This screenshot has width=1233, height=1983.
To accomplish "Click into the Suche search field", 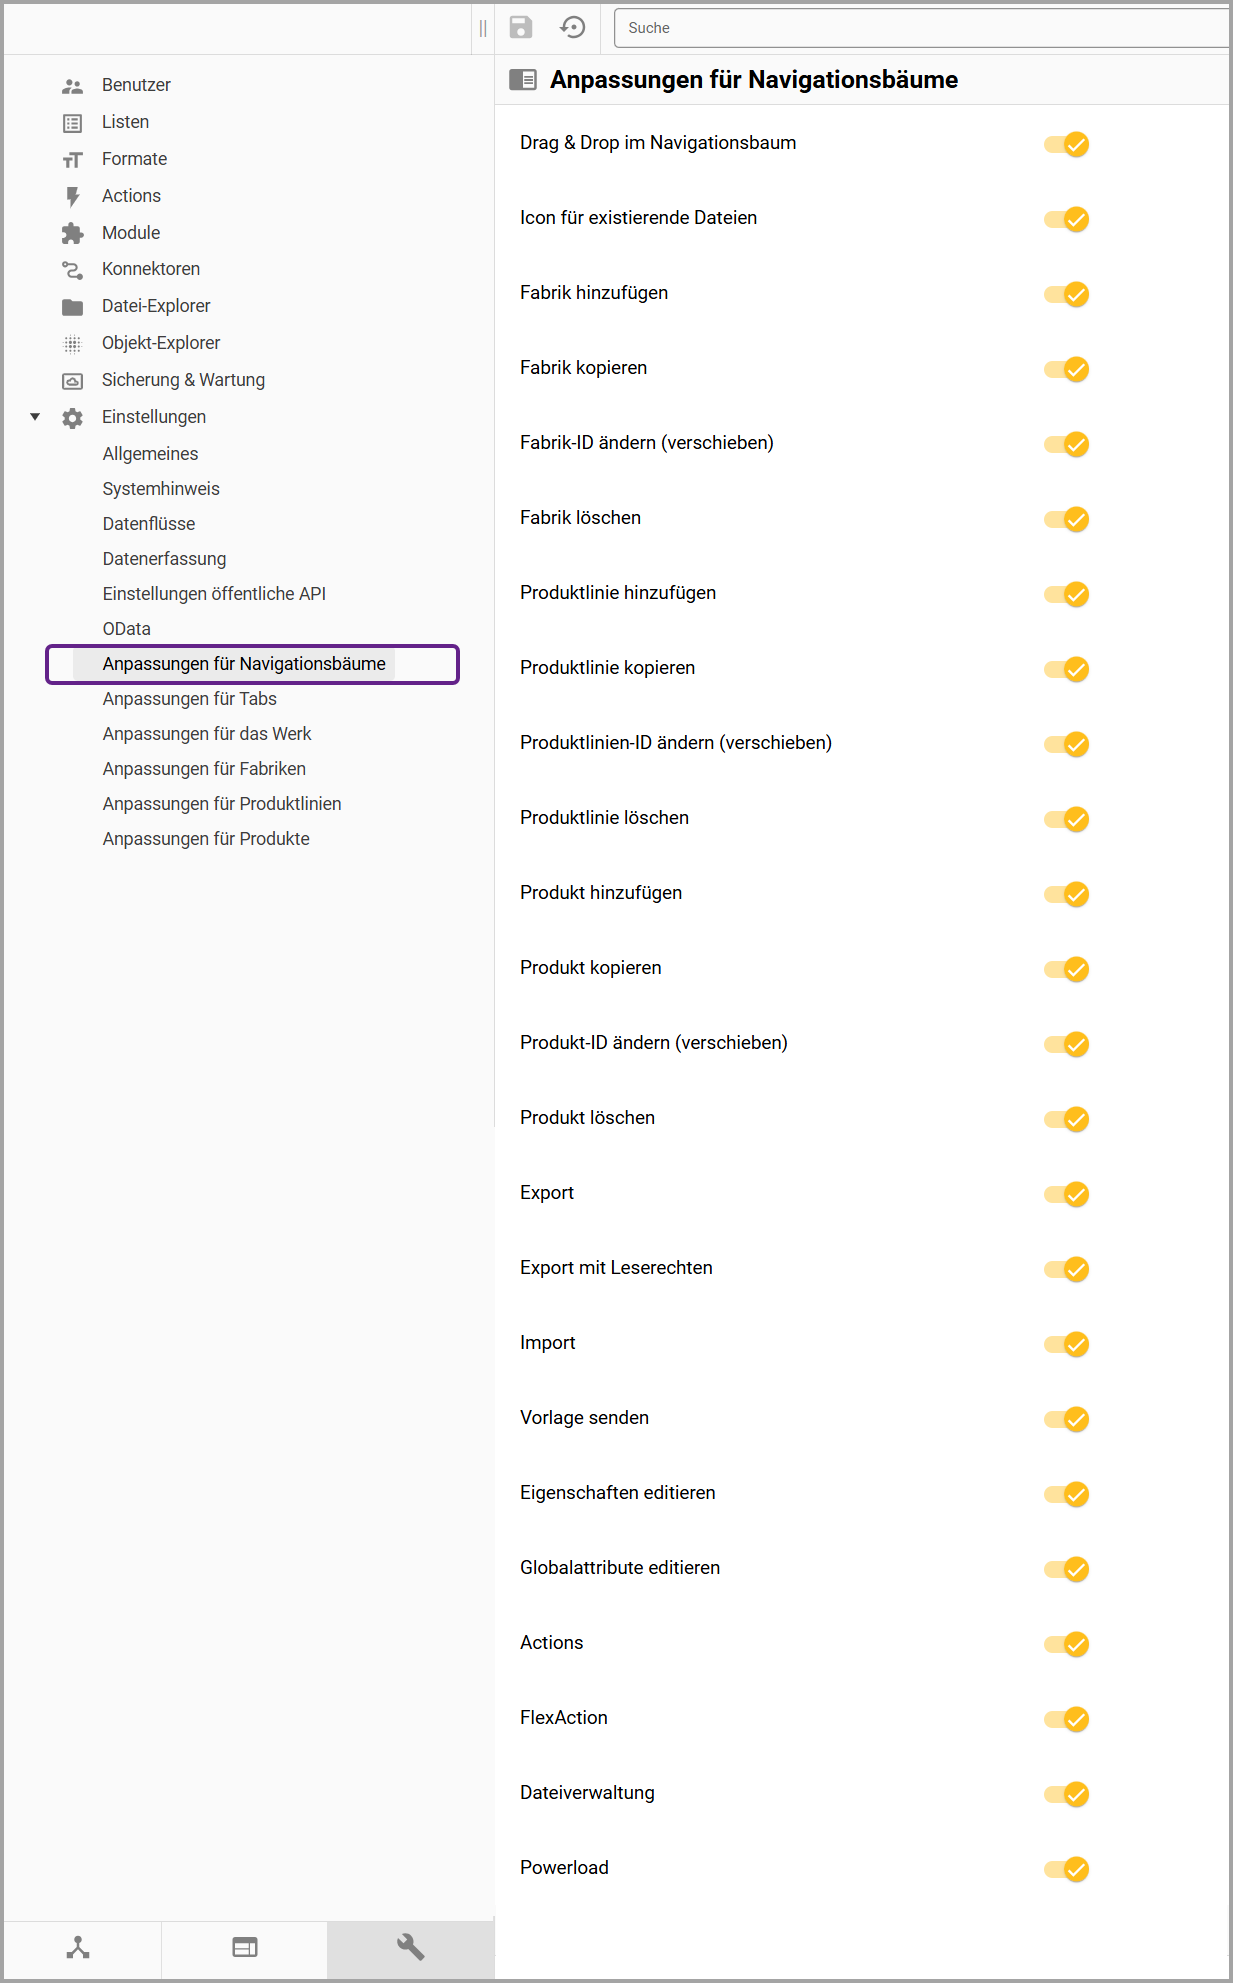I will click(920, 28).
